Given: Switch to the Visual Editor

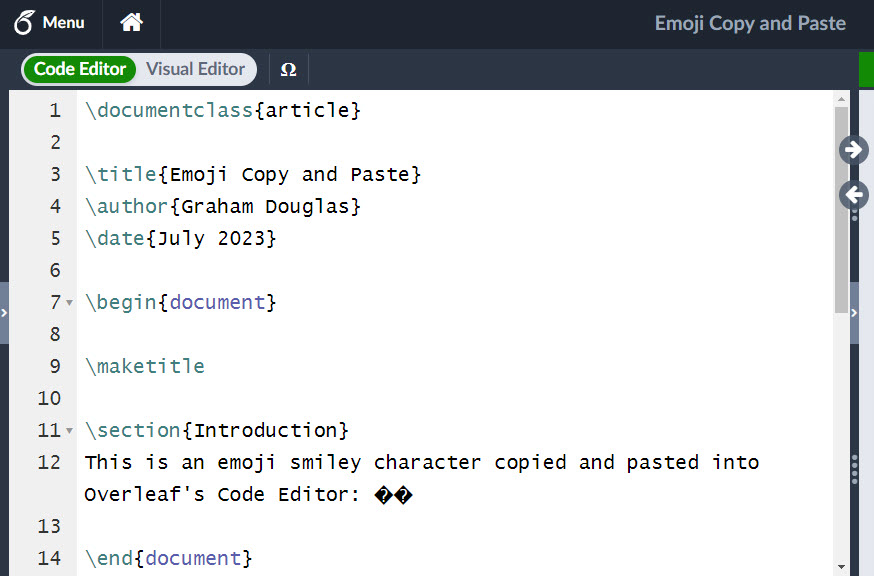Looking at the screenshot, I should (x=195, y=69).
